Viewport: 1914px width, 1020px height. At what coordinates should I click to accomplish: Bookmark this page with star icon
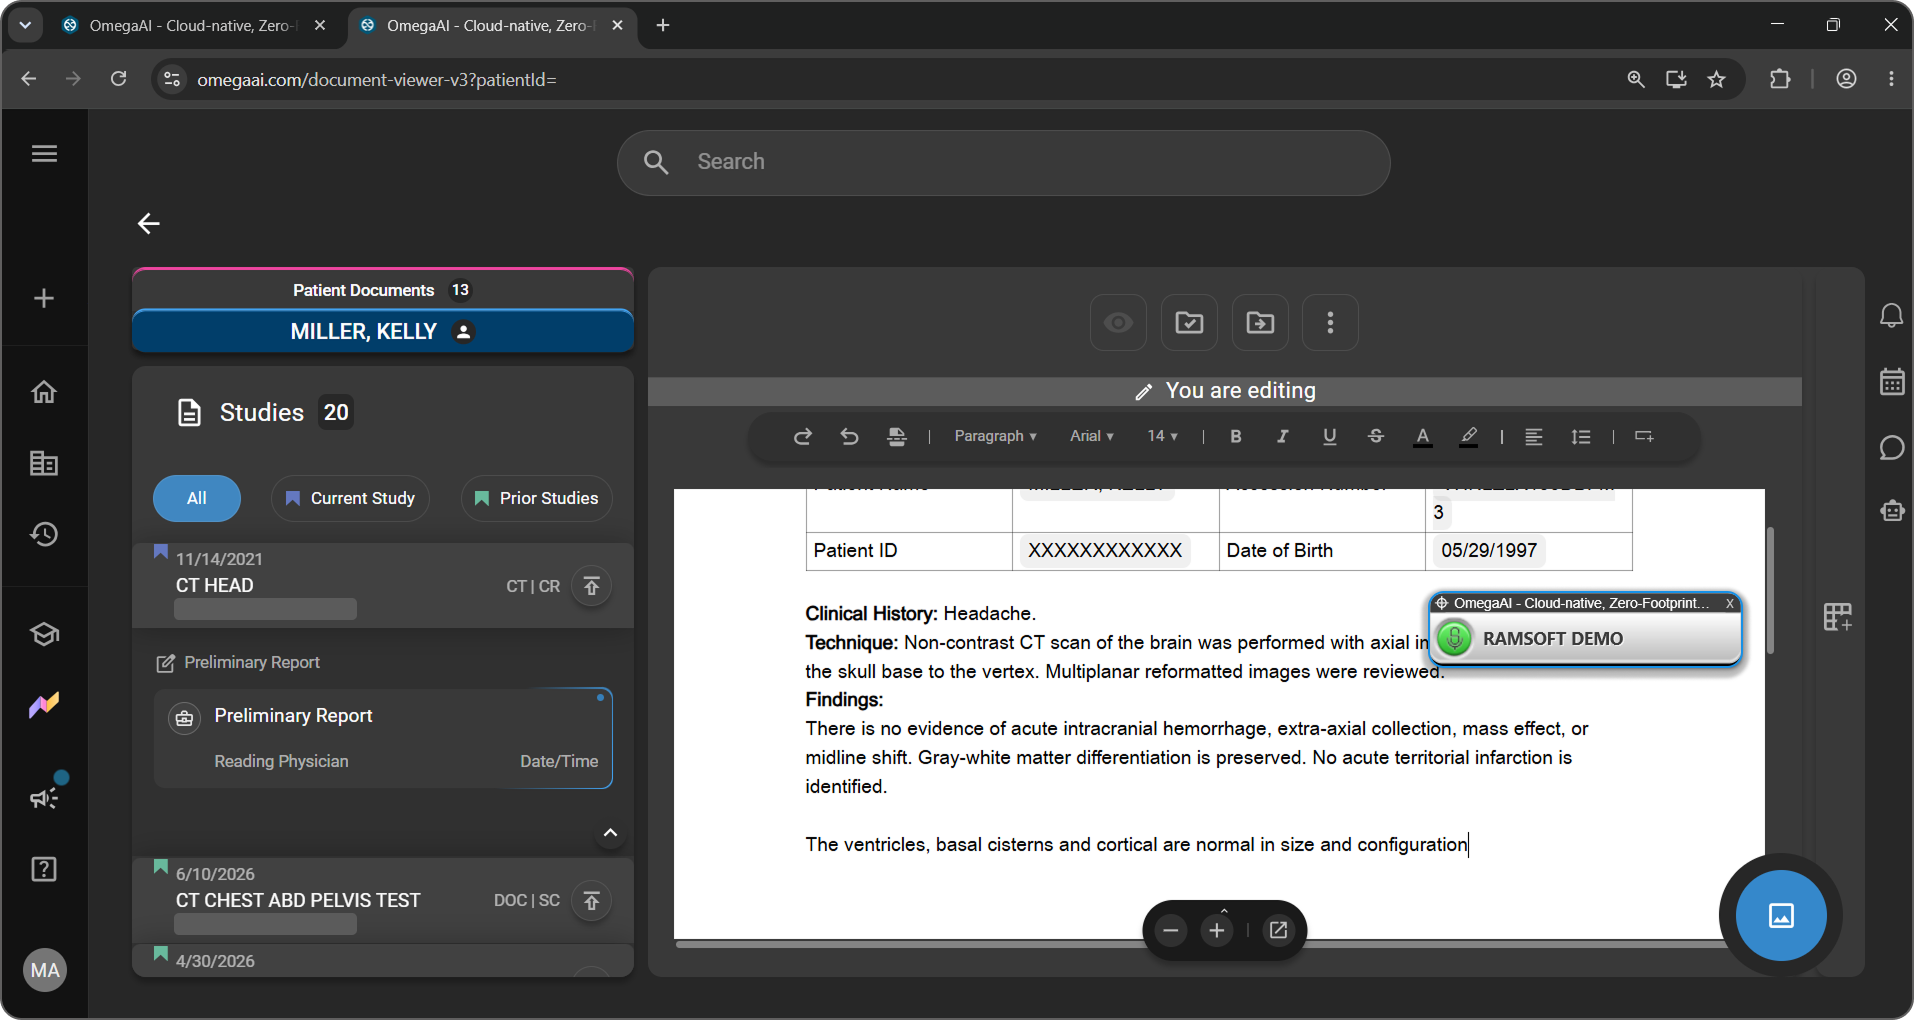click(x=1717, y=79)
